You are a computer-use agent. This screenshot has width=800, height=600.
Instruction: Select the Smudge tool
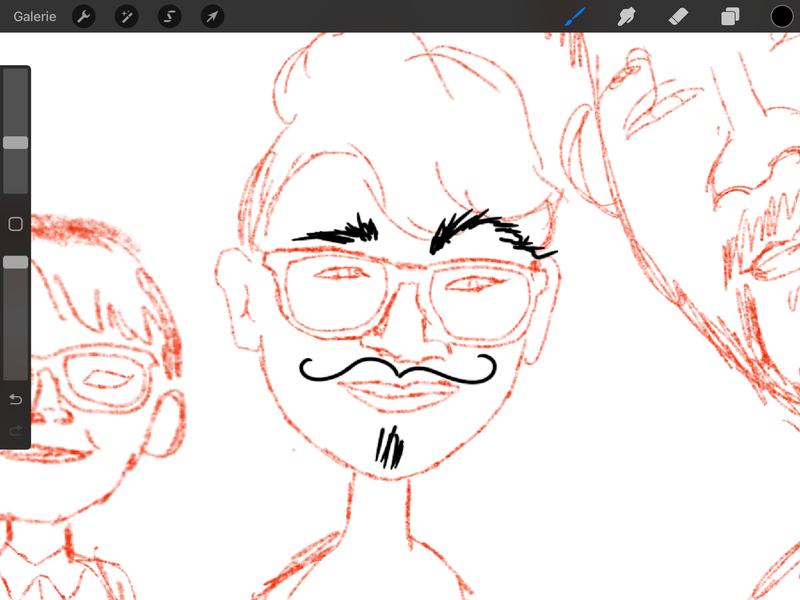pyautogui.click(x=627, y=16)
